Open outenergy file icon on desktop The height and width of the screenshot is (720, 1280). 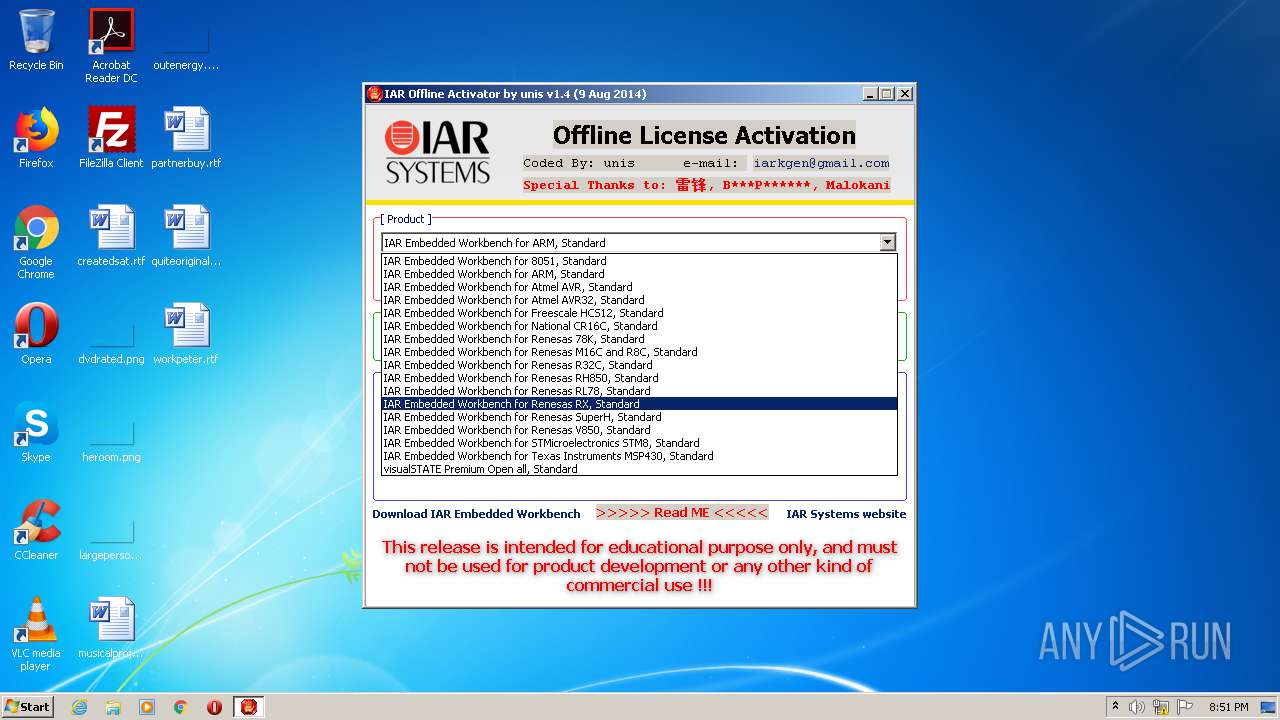pyautogui.click(x=186, y=46)
